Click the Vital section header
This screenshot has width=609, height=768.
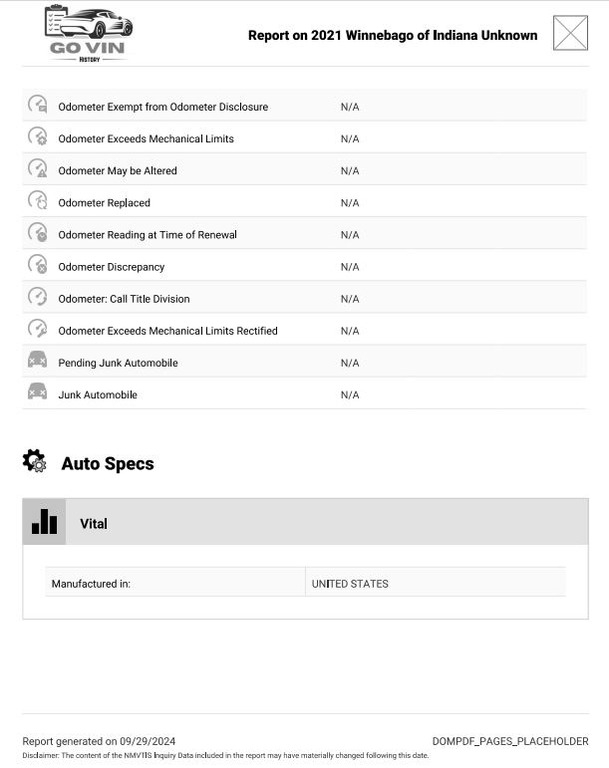[x=305, y=523]
